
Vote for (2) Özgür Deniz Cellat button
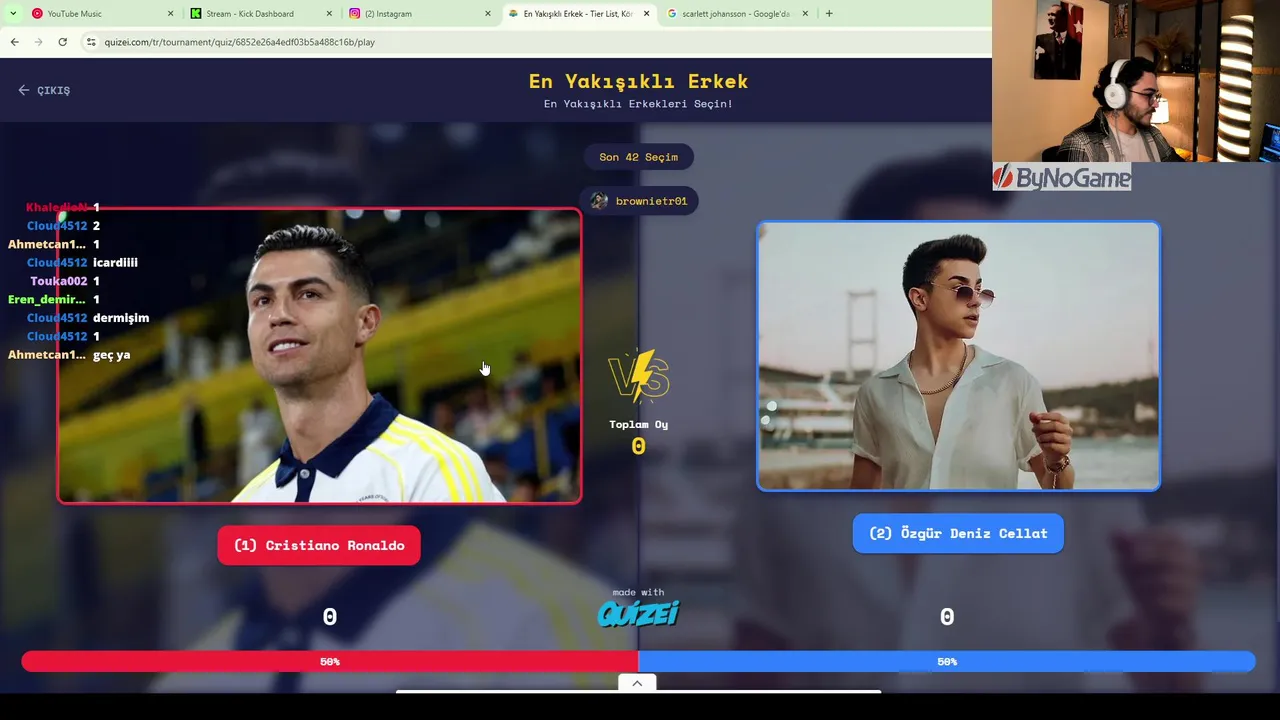958,533
